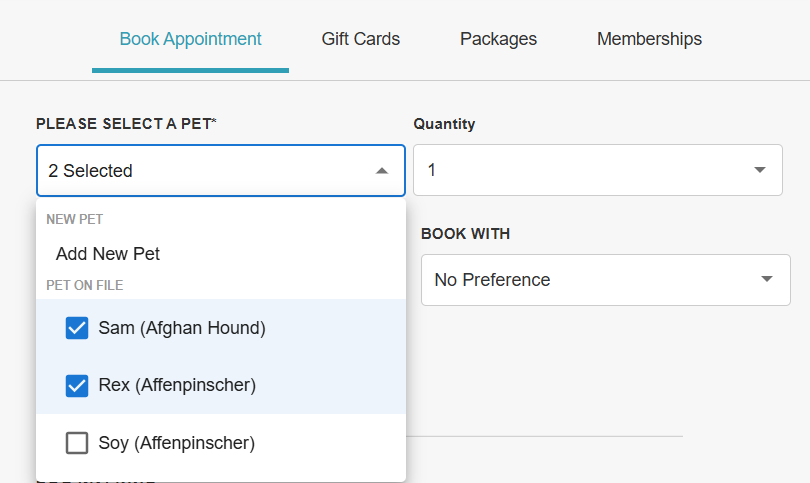The image size is (810, 483).
Task: Select the Book Appointment tab
Action: pyautogui.click(x=190, y=40)
